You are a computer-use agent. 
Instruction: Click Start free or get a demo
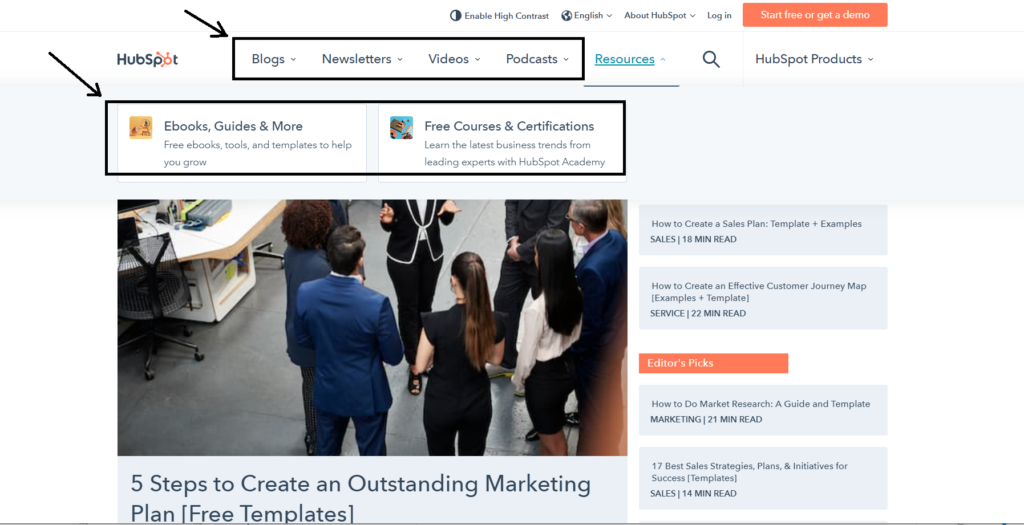click(815, 15)
